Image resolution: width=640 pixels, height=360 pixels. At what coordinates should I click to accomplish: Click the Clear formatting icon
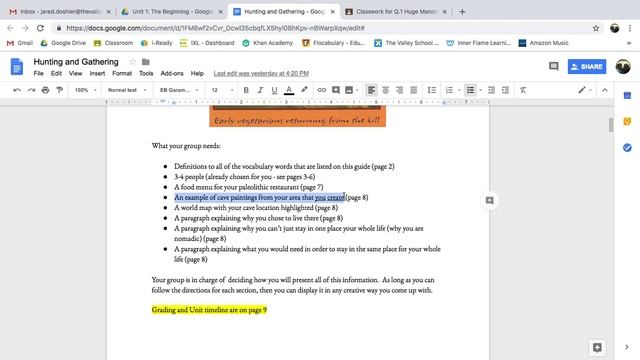click(523, 90)
